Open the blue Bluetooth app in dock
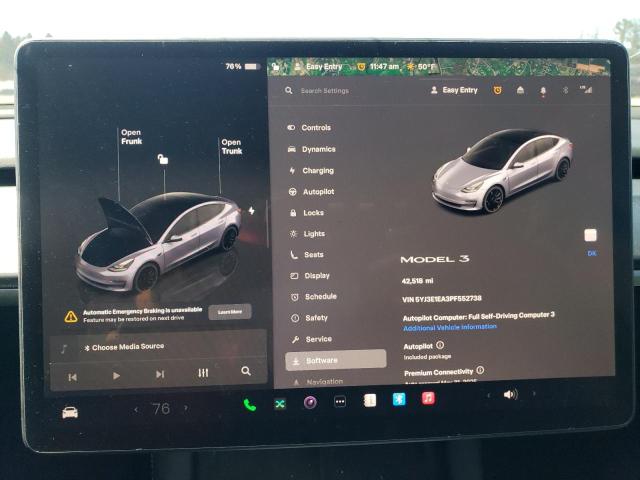Screen dimensions: 640x480 (399, 399)
